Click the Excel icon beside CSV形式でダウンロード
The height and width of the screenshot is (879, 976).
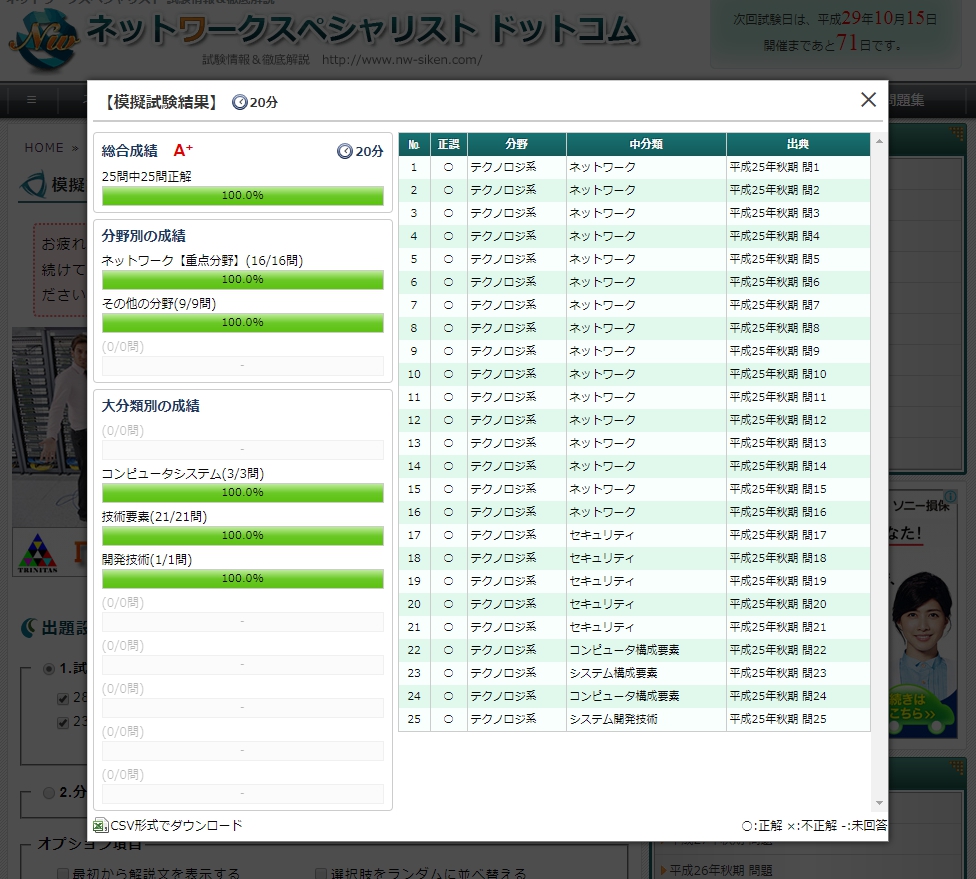pyautogui.click(x=100, y=825)
